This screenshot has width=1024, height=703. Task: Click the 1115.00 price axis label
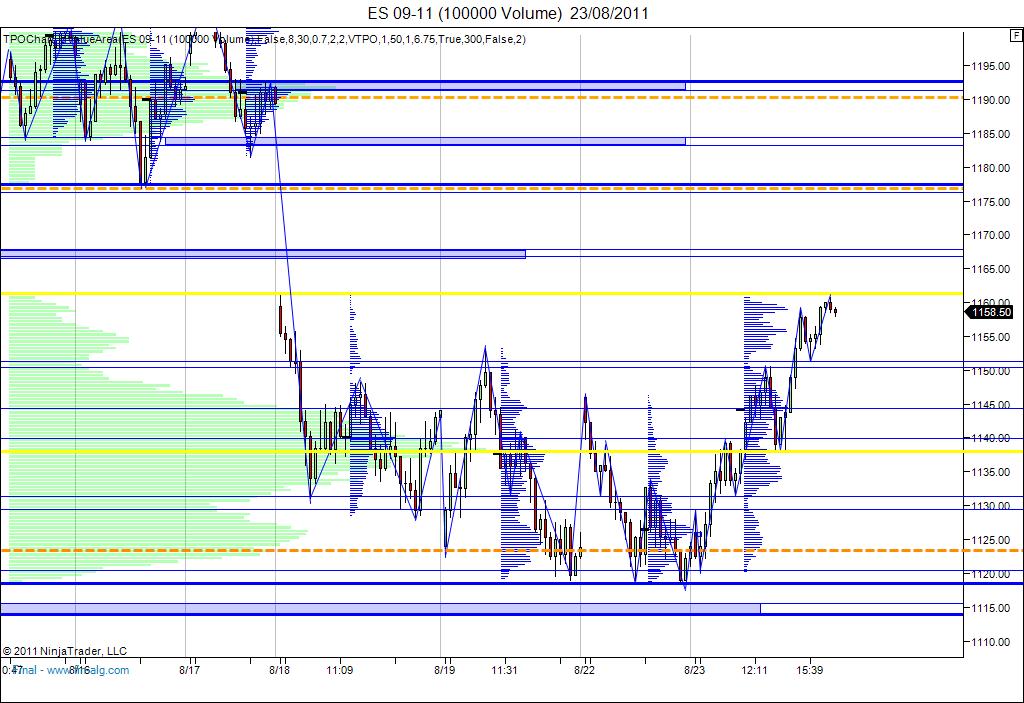991,608
